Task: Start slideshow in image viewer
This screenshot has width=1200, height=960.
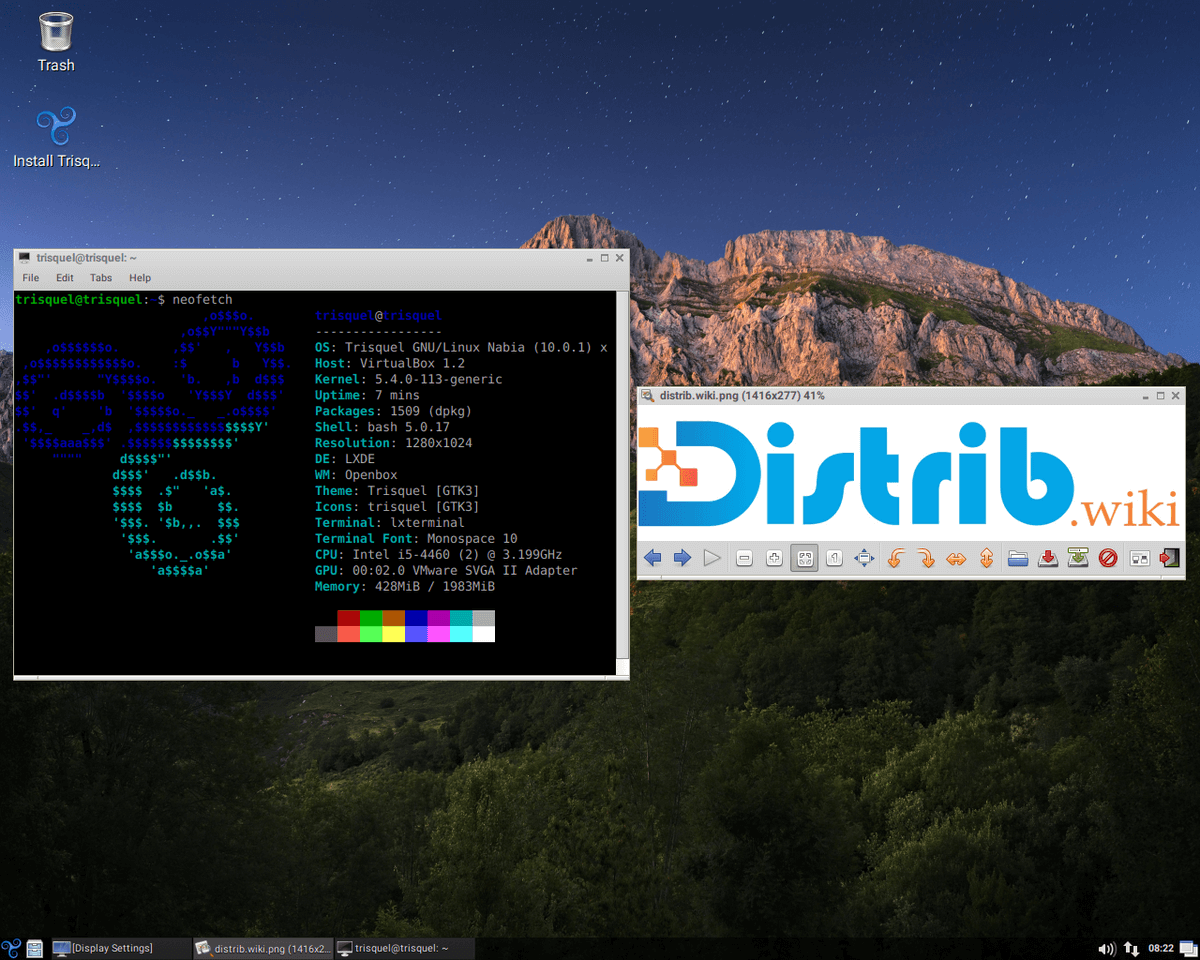Action: pyautogui.click(x=712, y=558)
